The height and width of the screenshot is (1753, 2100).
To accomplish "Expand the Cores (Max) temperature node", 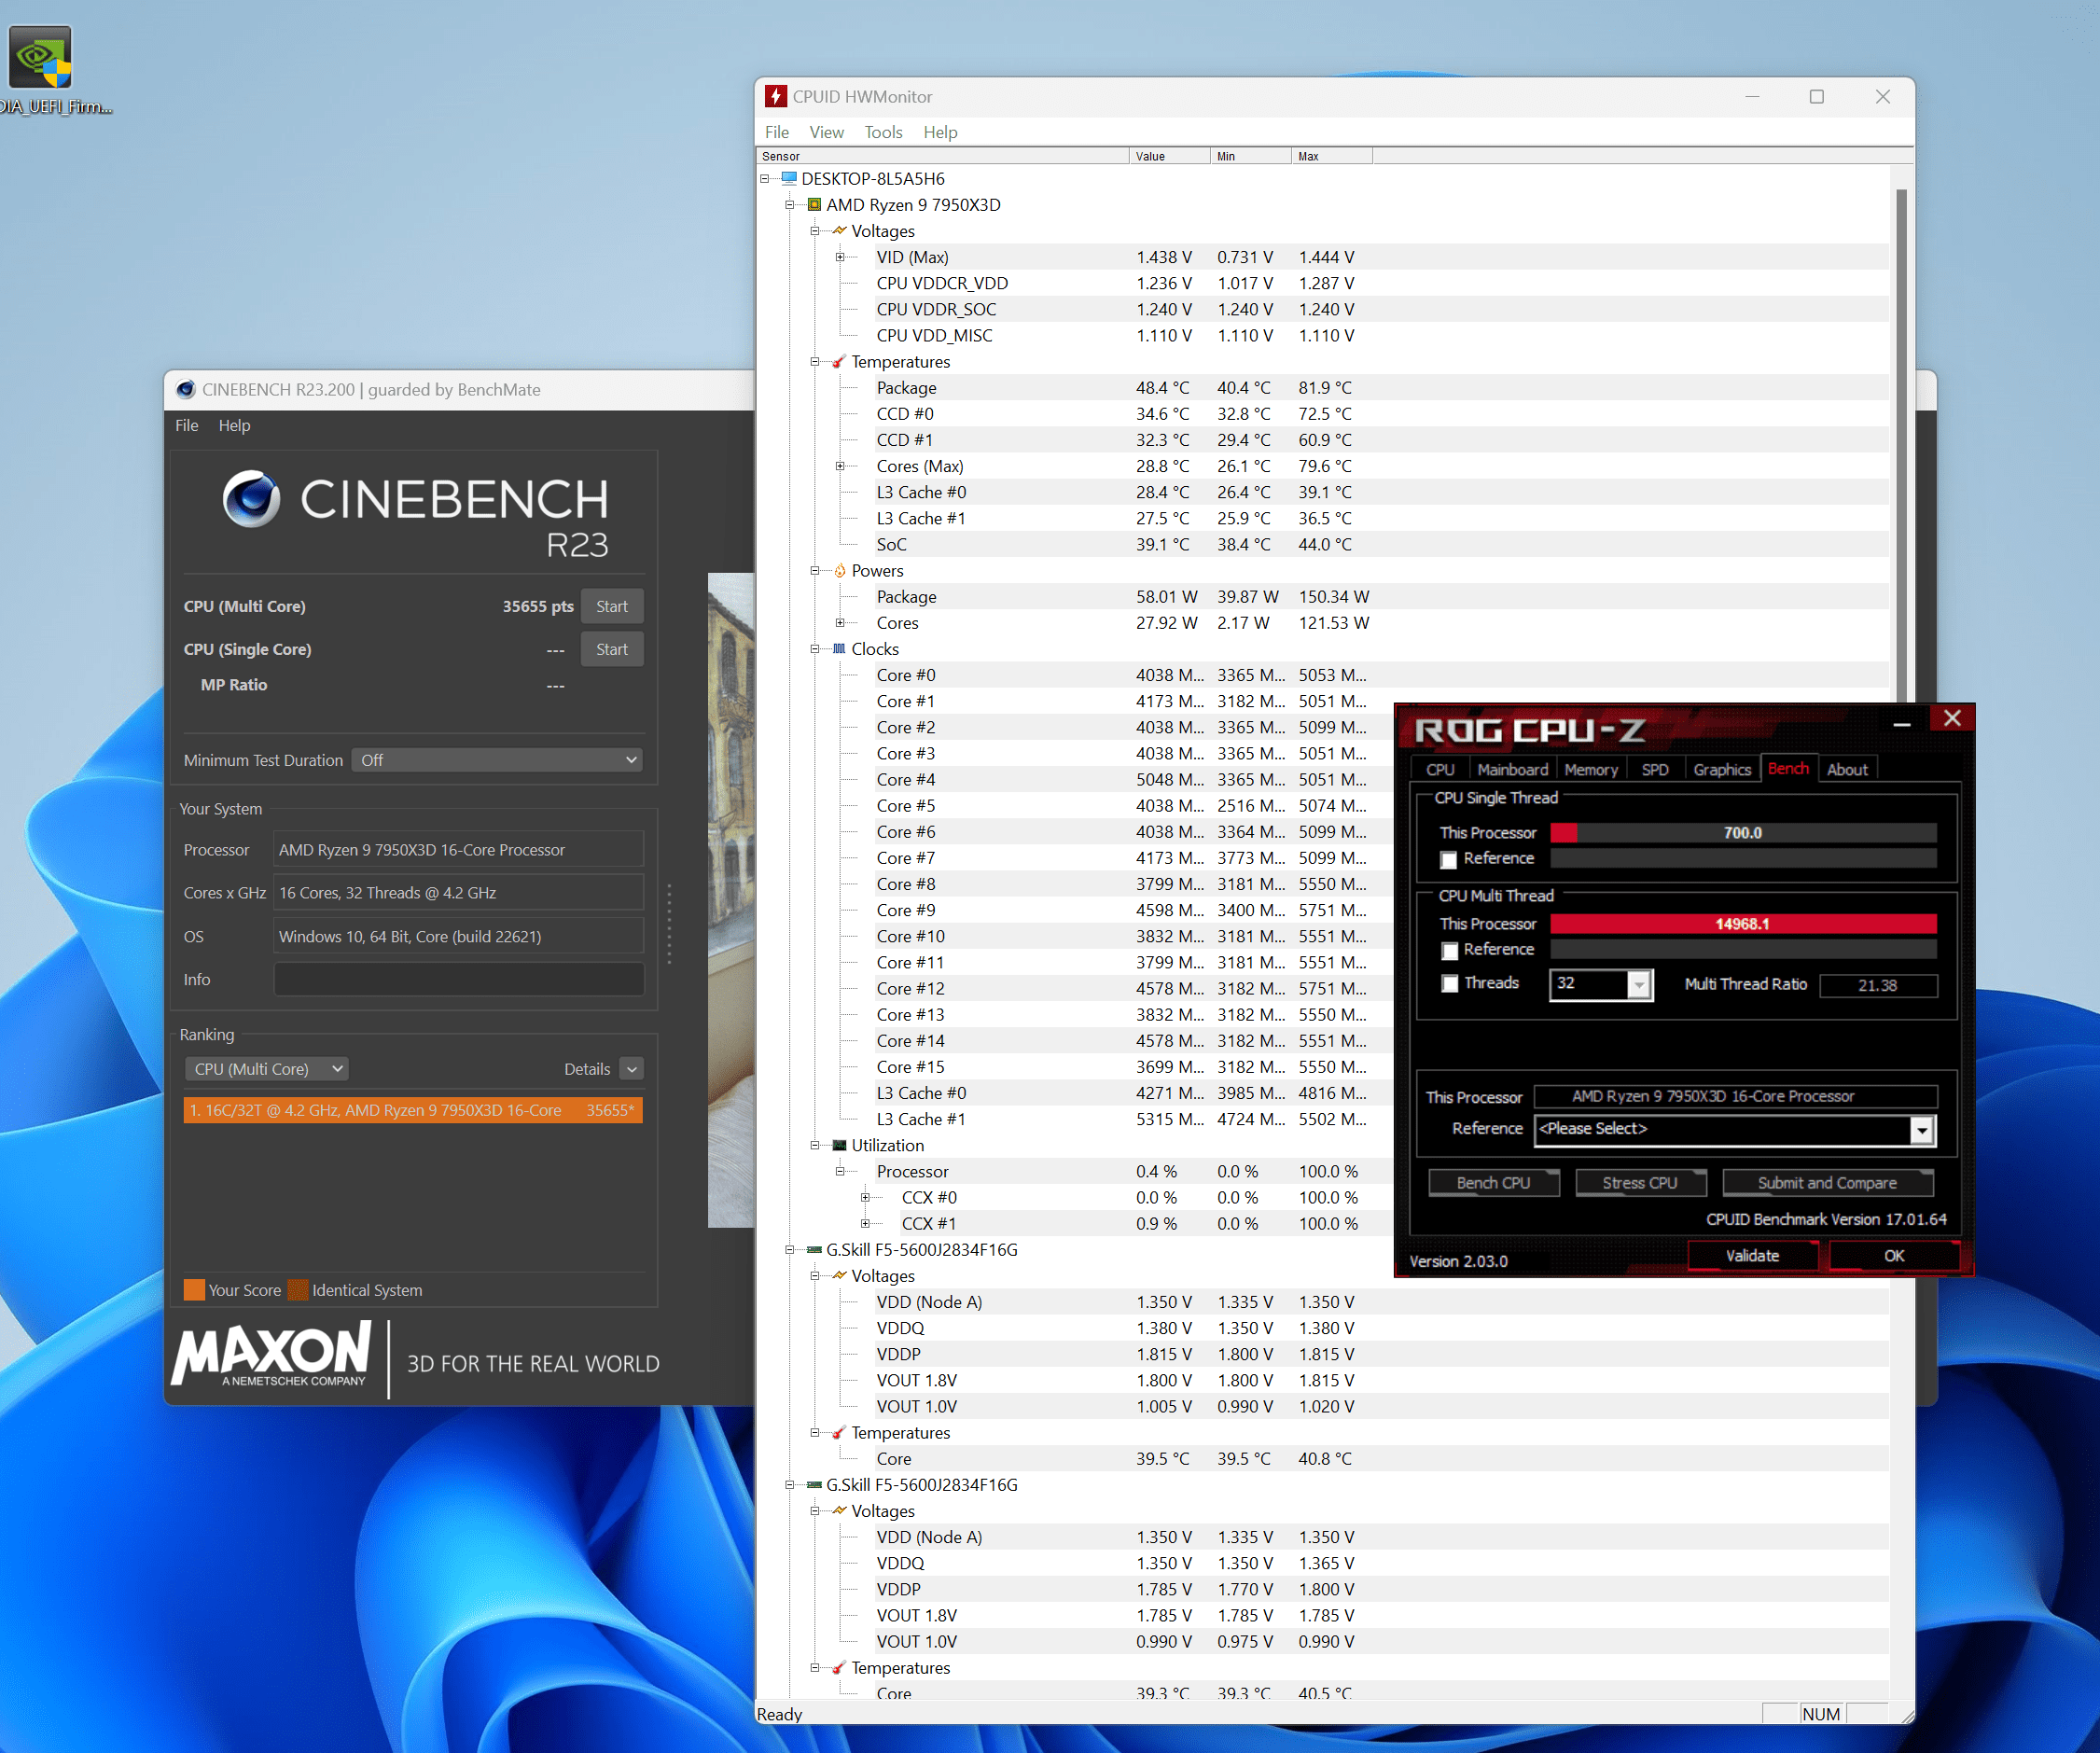I will (x=840, y=466).
